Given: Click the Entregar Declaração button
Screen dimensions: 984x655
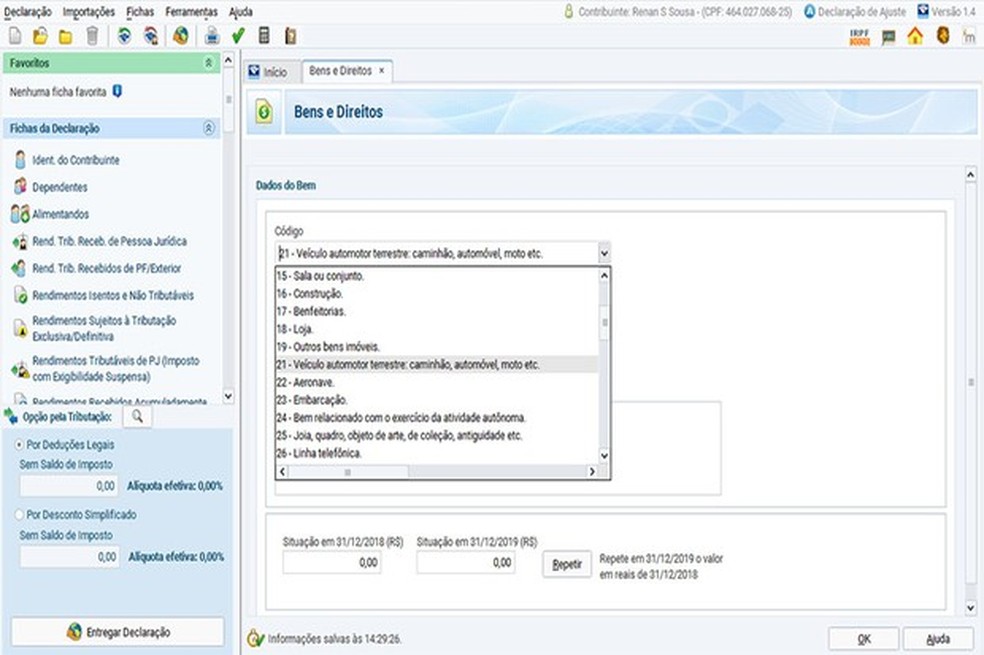Looking at the screenshot, I should pyautogui.click(x=118, y=632).
